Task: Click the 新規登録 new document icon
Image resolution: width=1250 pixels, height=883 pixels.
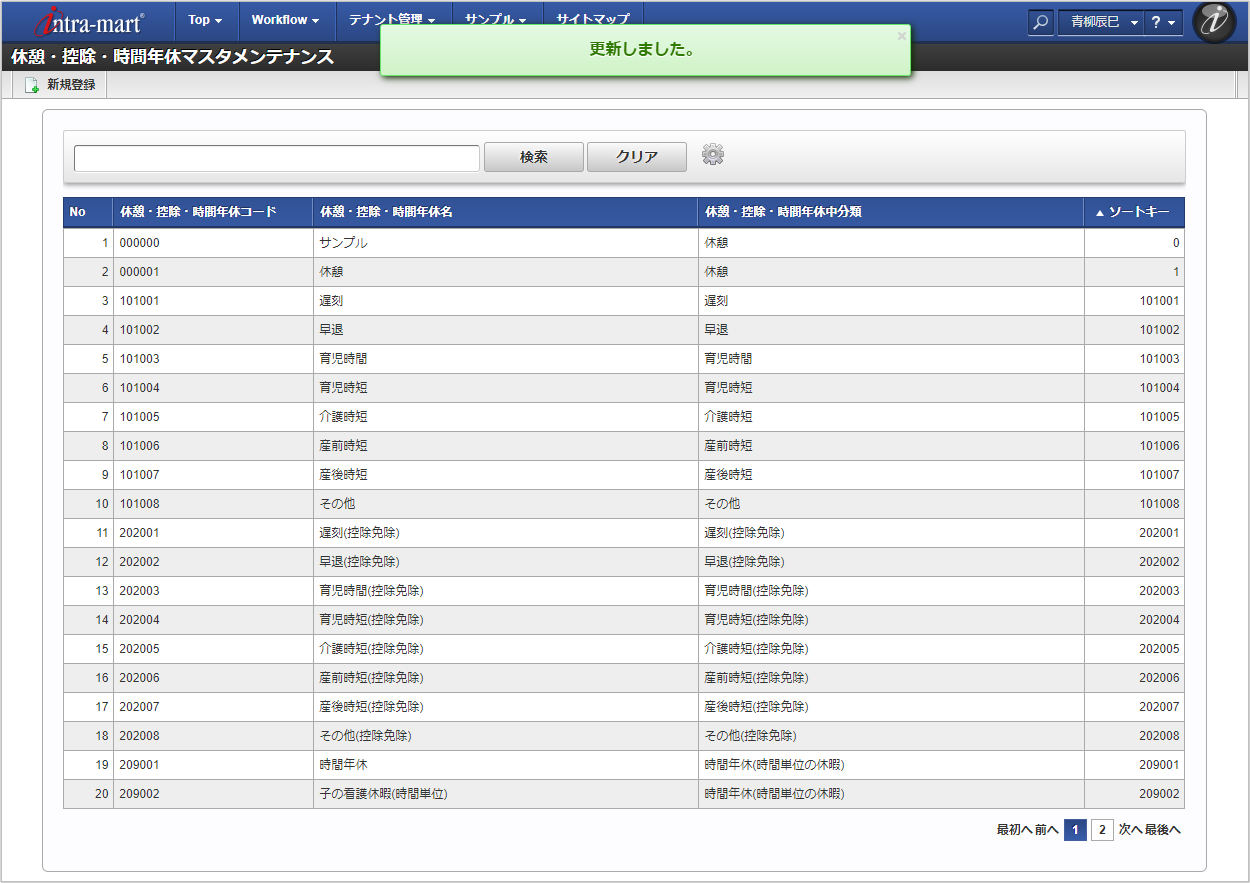Action: 32,85
